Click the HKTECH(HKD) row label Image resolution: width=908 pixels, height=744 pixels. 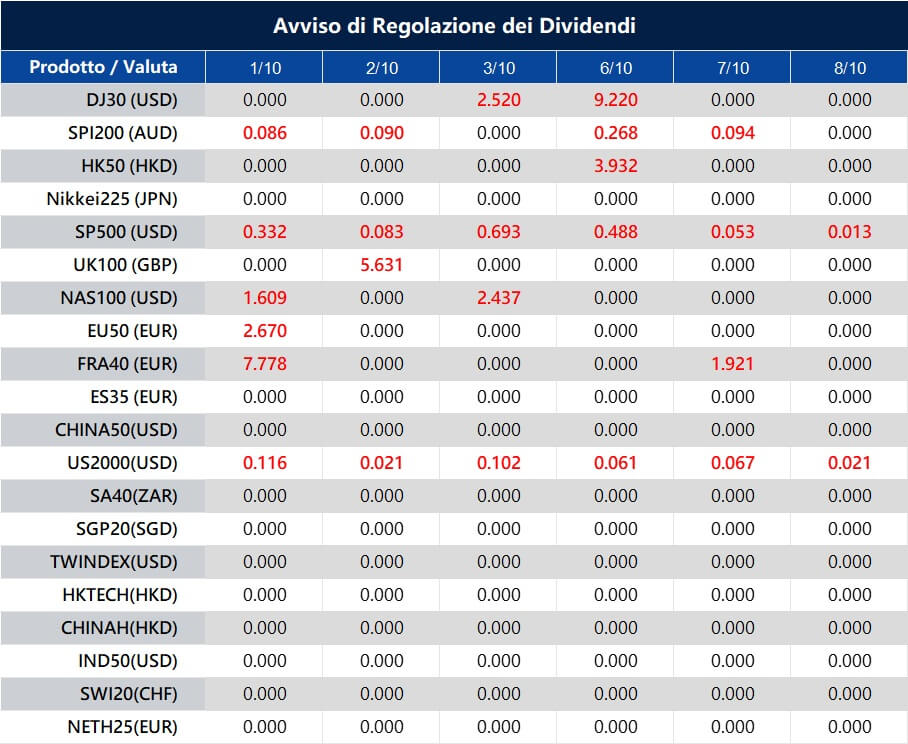coord(120,595)
